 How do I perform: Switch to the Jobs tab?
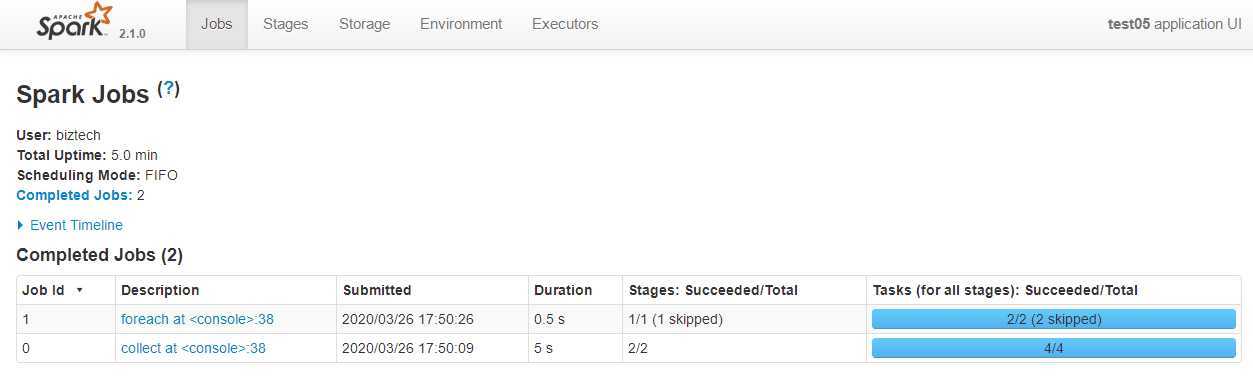pos(217,24)
